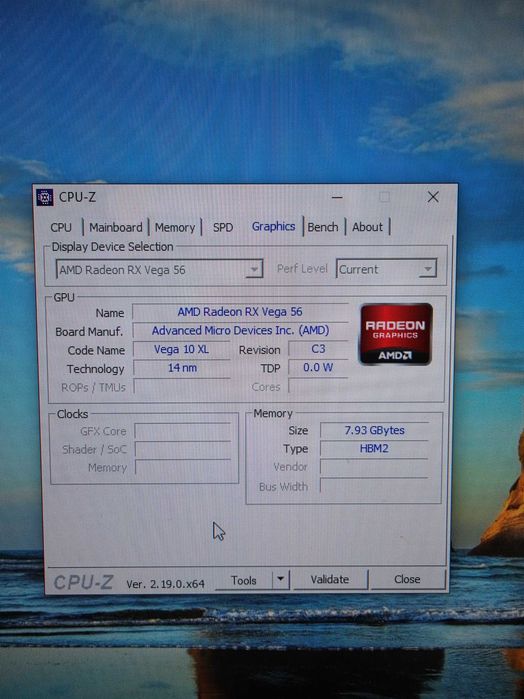Minimize the CPU-Z window

click(338, 197)
